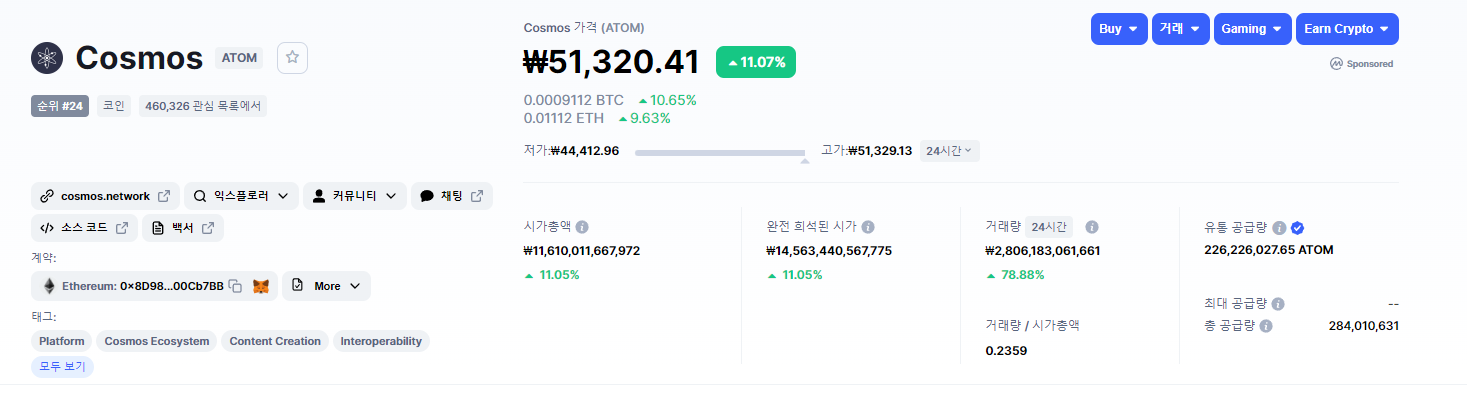Click the 24시간 selector beside 거래량

(1049, 227)
